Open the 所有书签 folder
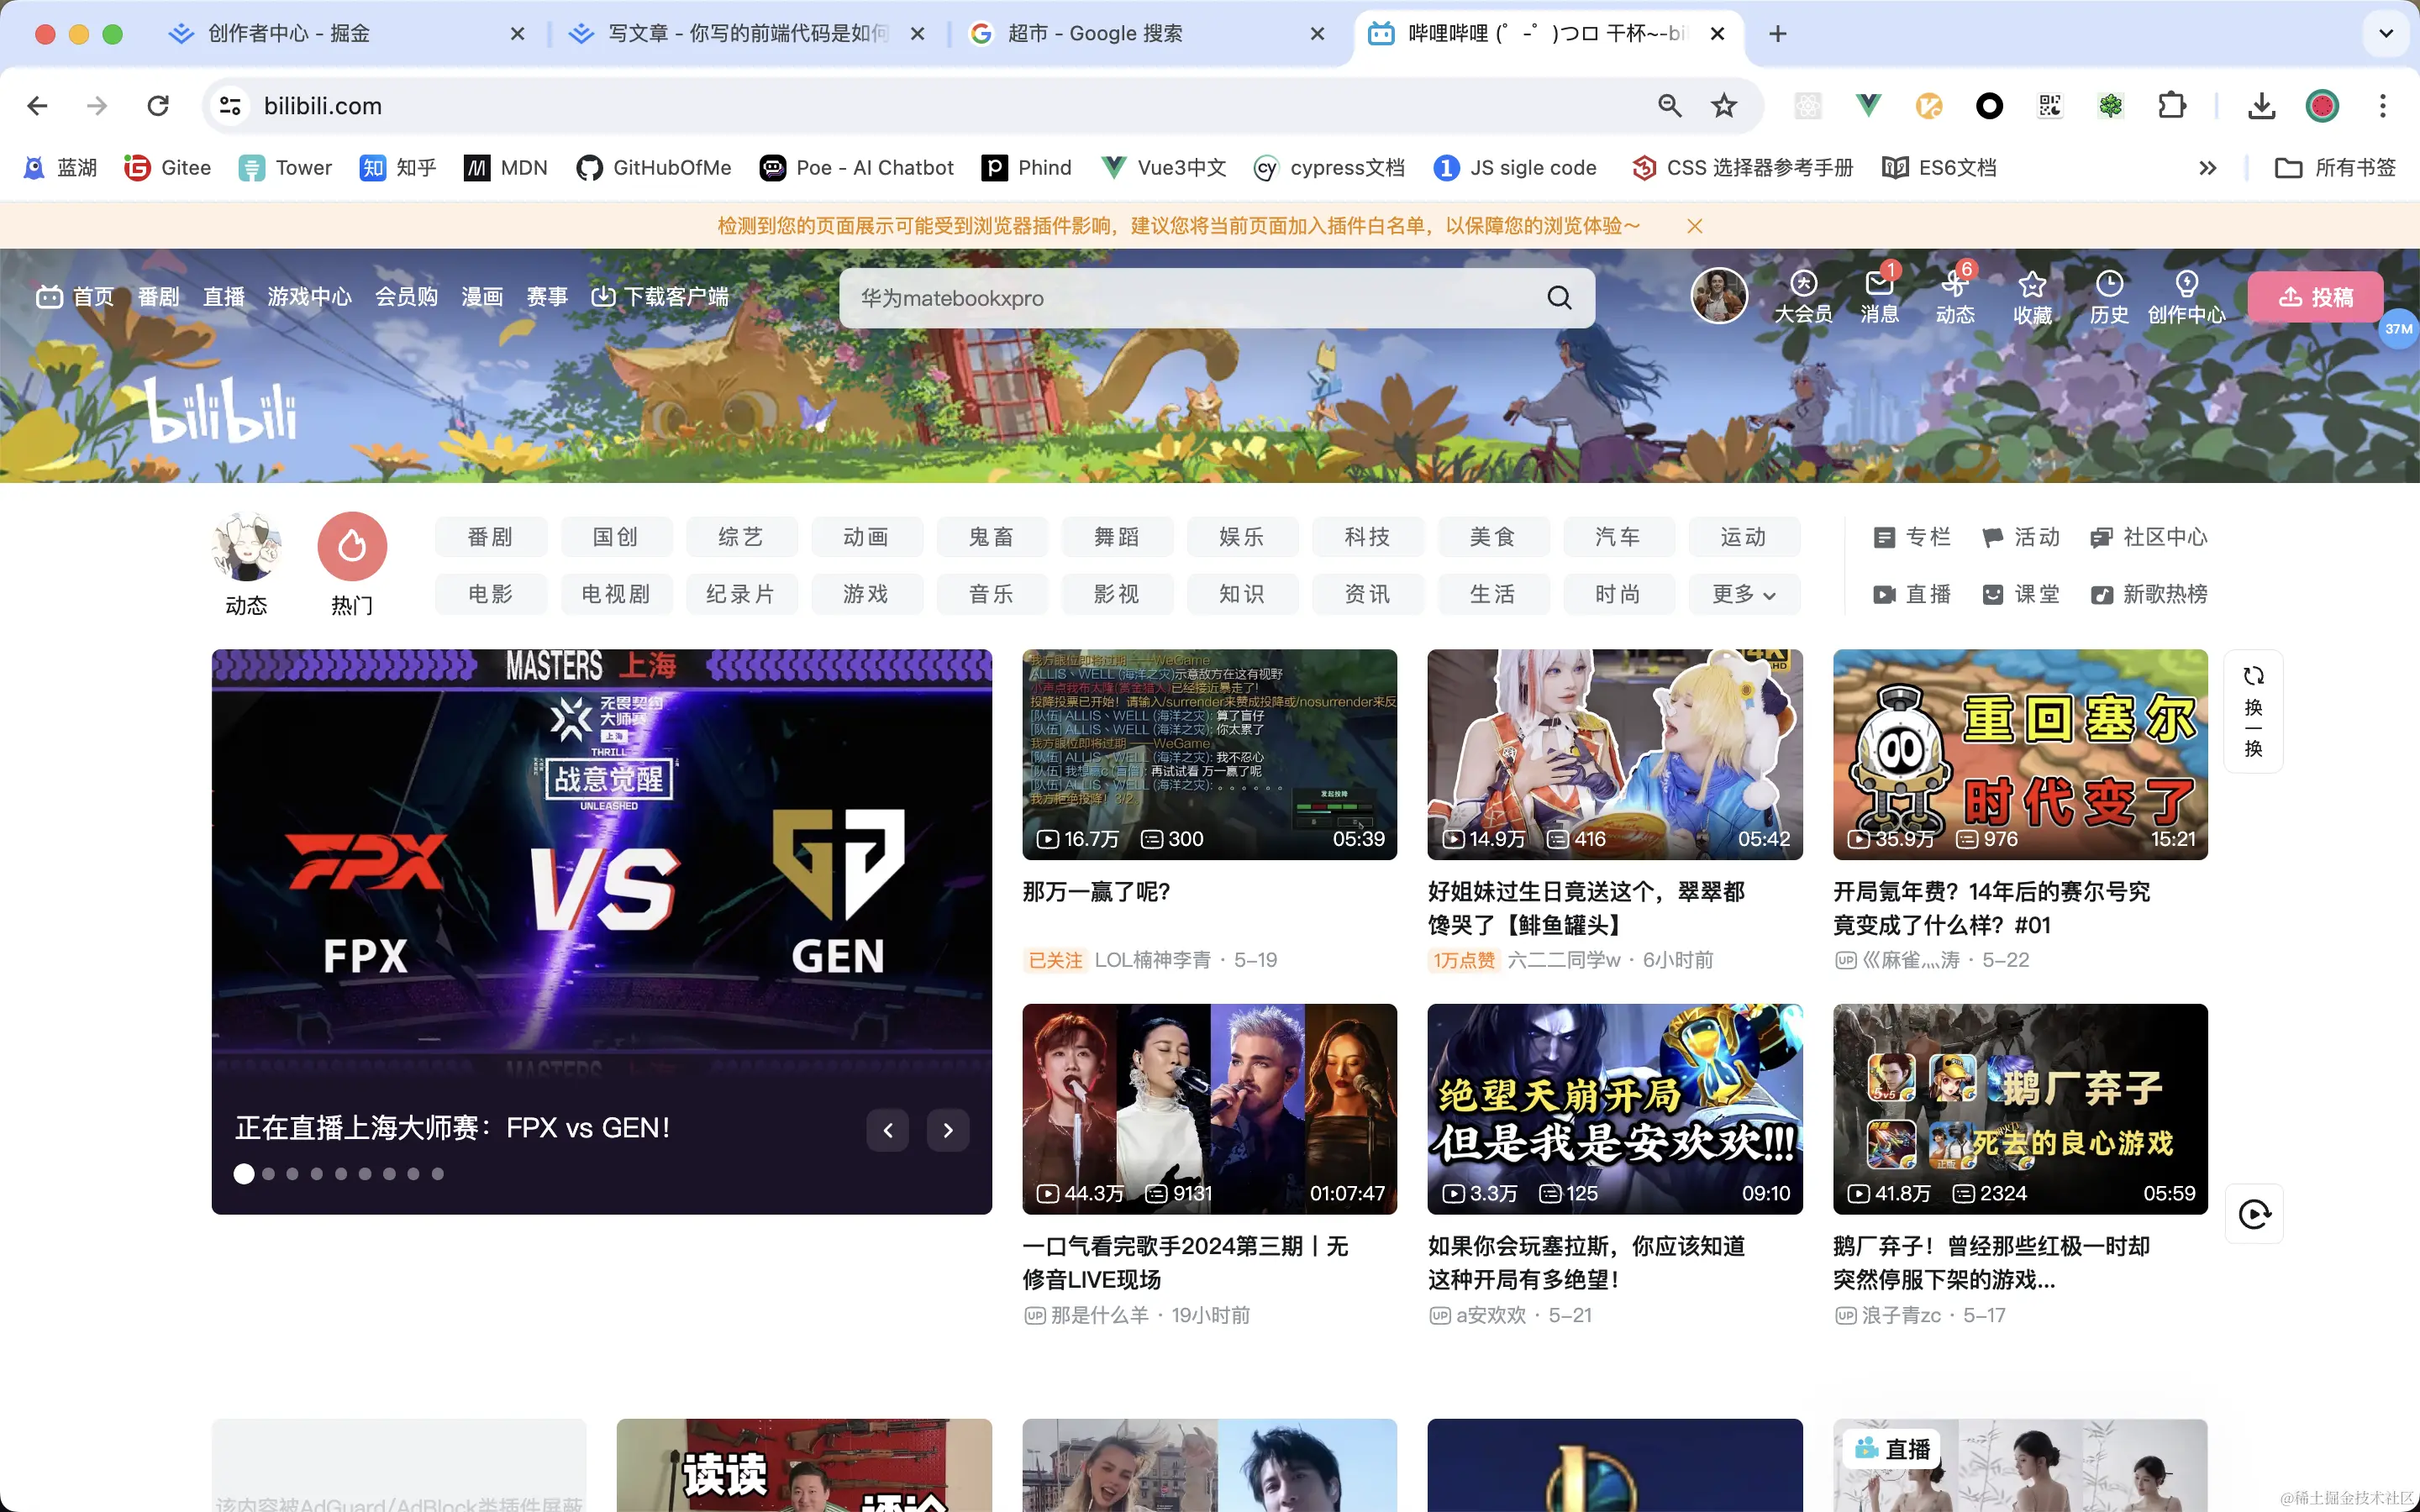2420x1512 pixels. point(2335,168)
